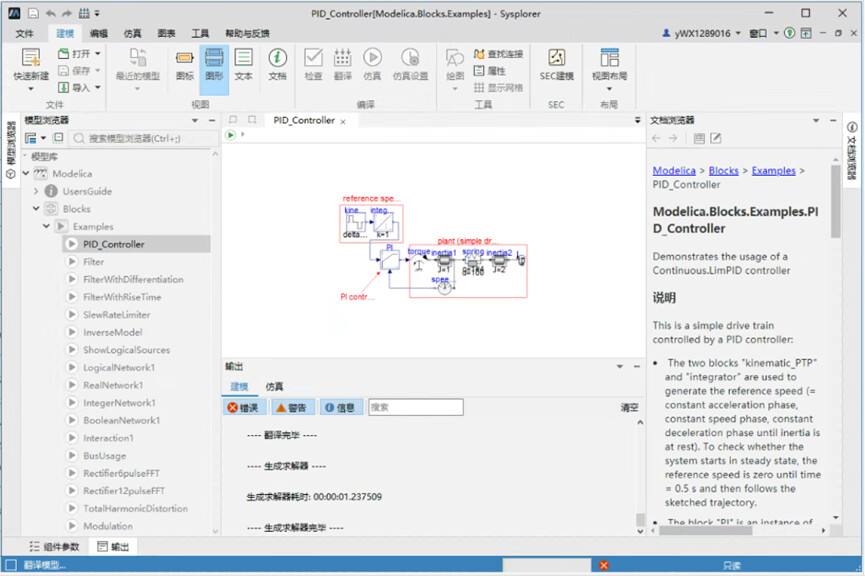Viewport: 865px width, 576px height.
Task: Open the dropdown arrow next to 打开
Action: [98, 54]
